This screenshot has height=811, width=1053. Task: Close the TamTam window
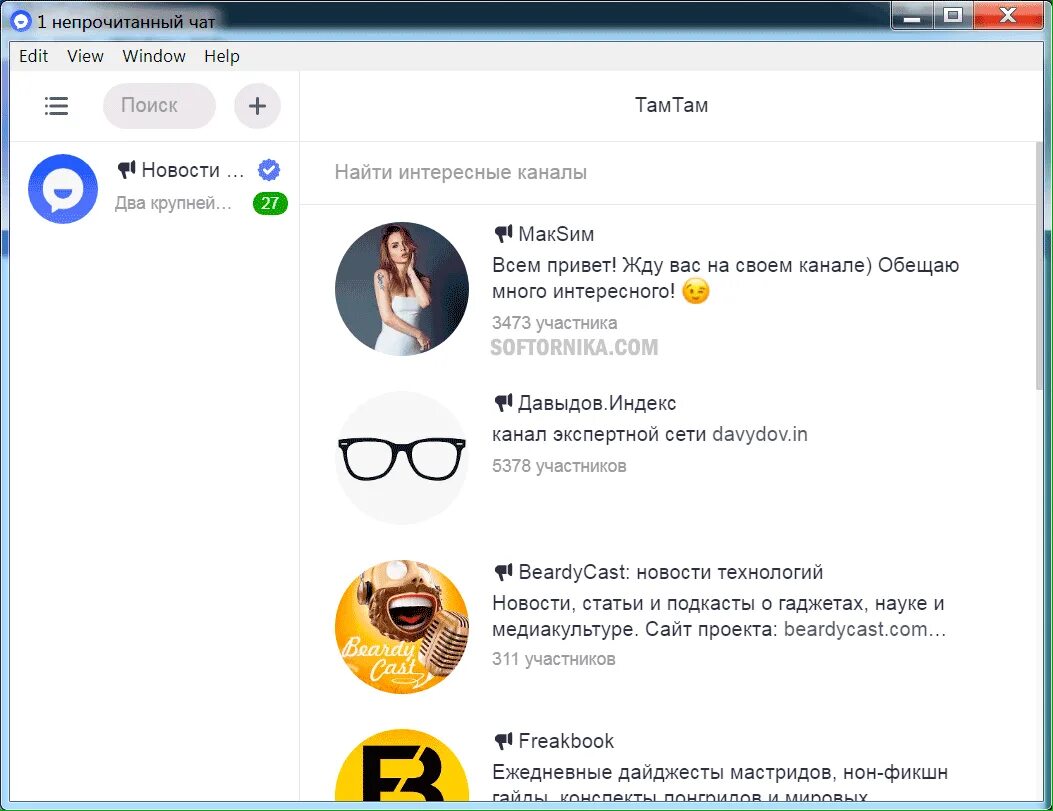coord(1007,16)
